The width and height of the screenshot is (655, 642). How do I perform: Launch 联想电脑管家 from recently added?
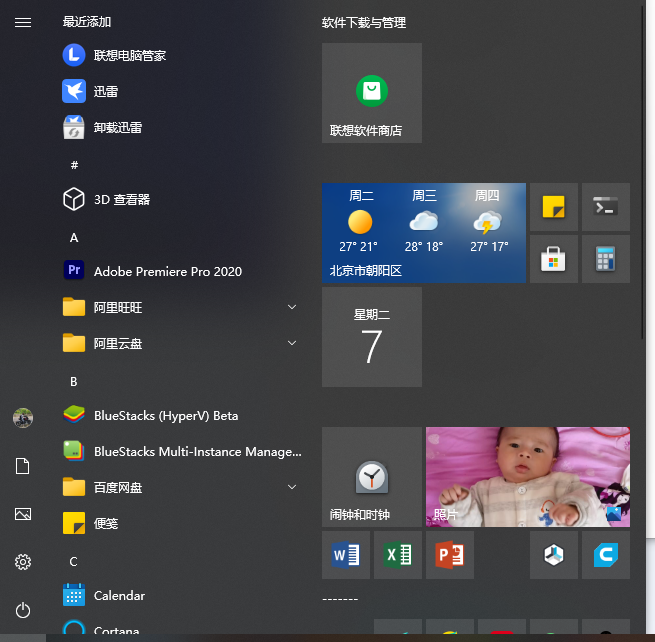coord(182,55)
